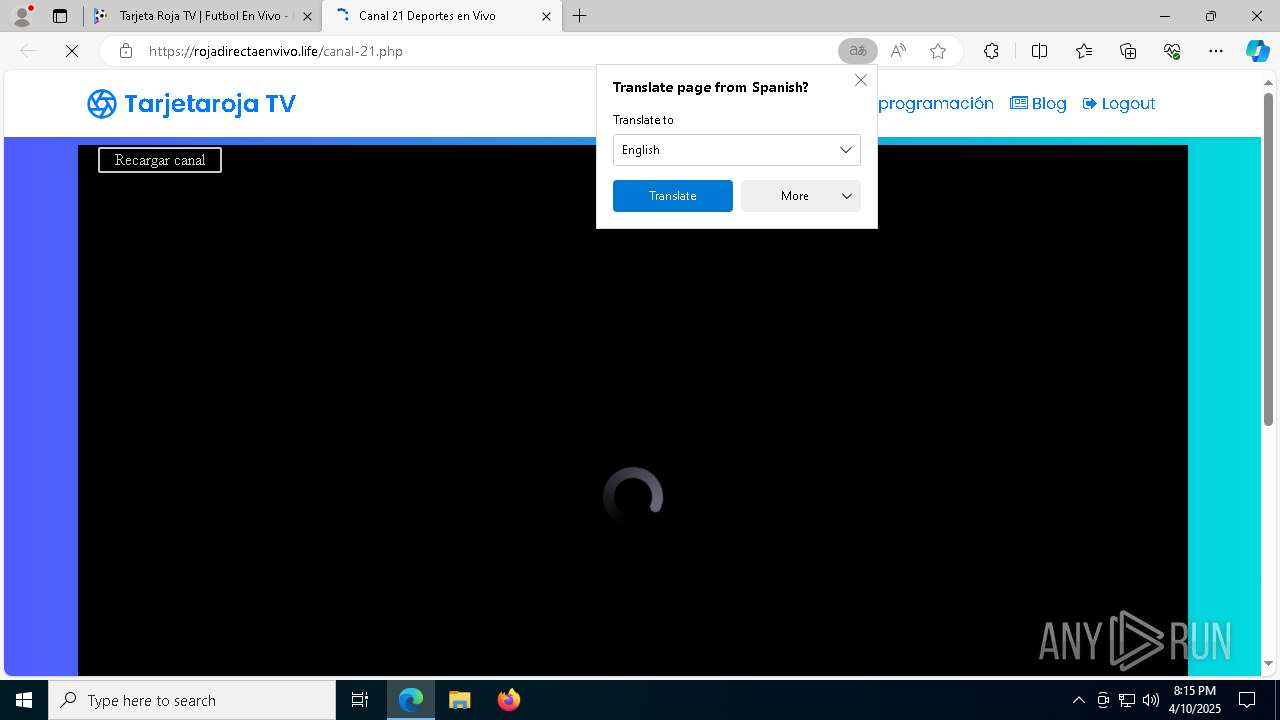
Task: Open Collections panel
Action: 1128,51
